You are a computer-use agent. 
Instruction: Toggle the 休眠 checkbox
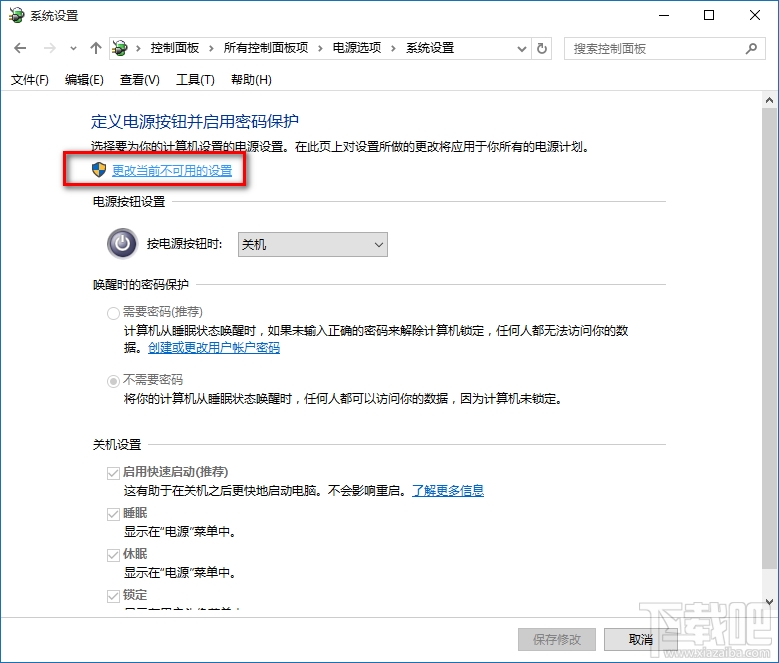pos(113,555)
